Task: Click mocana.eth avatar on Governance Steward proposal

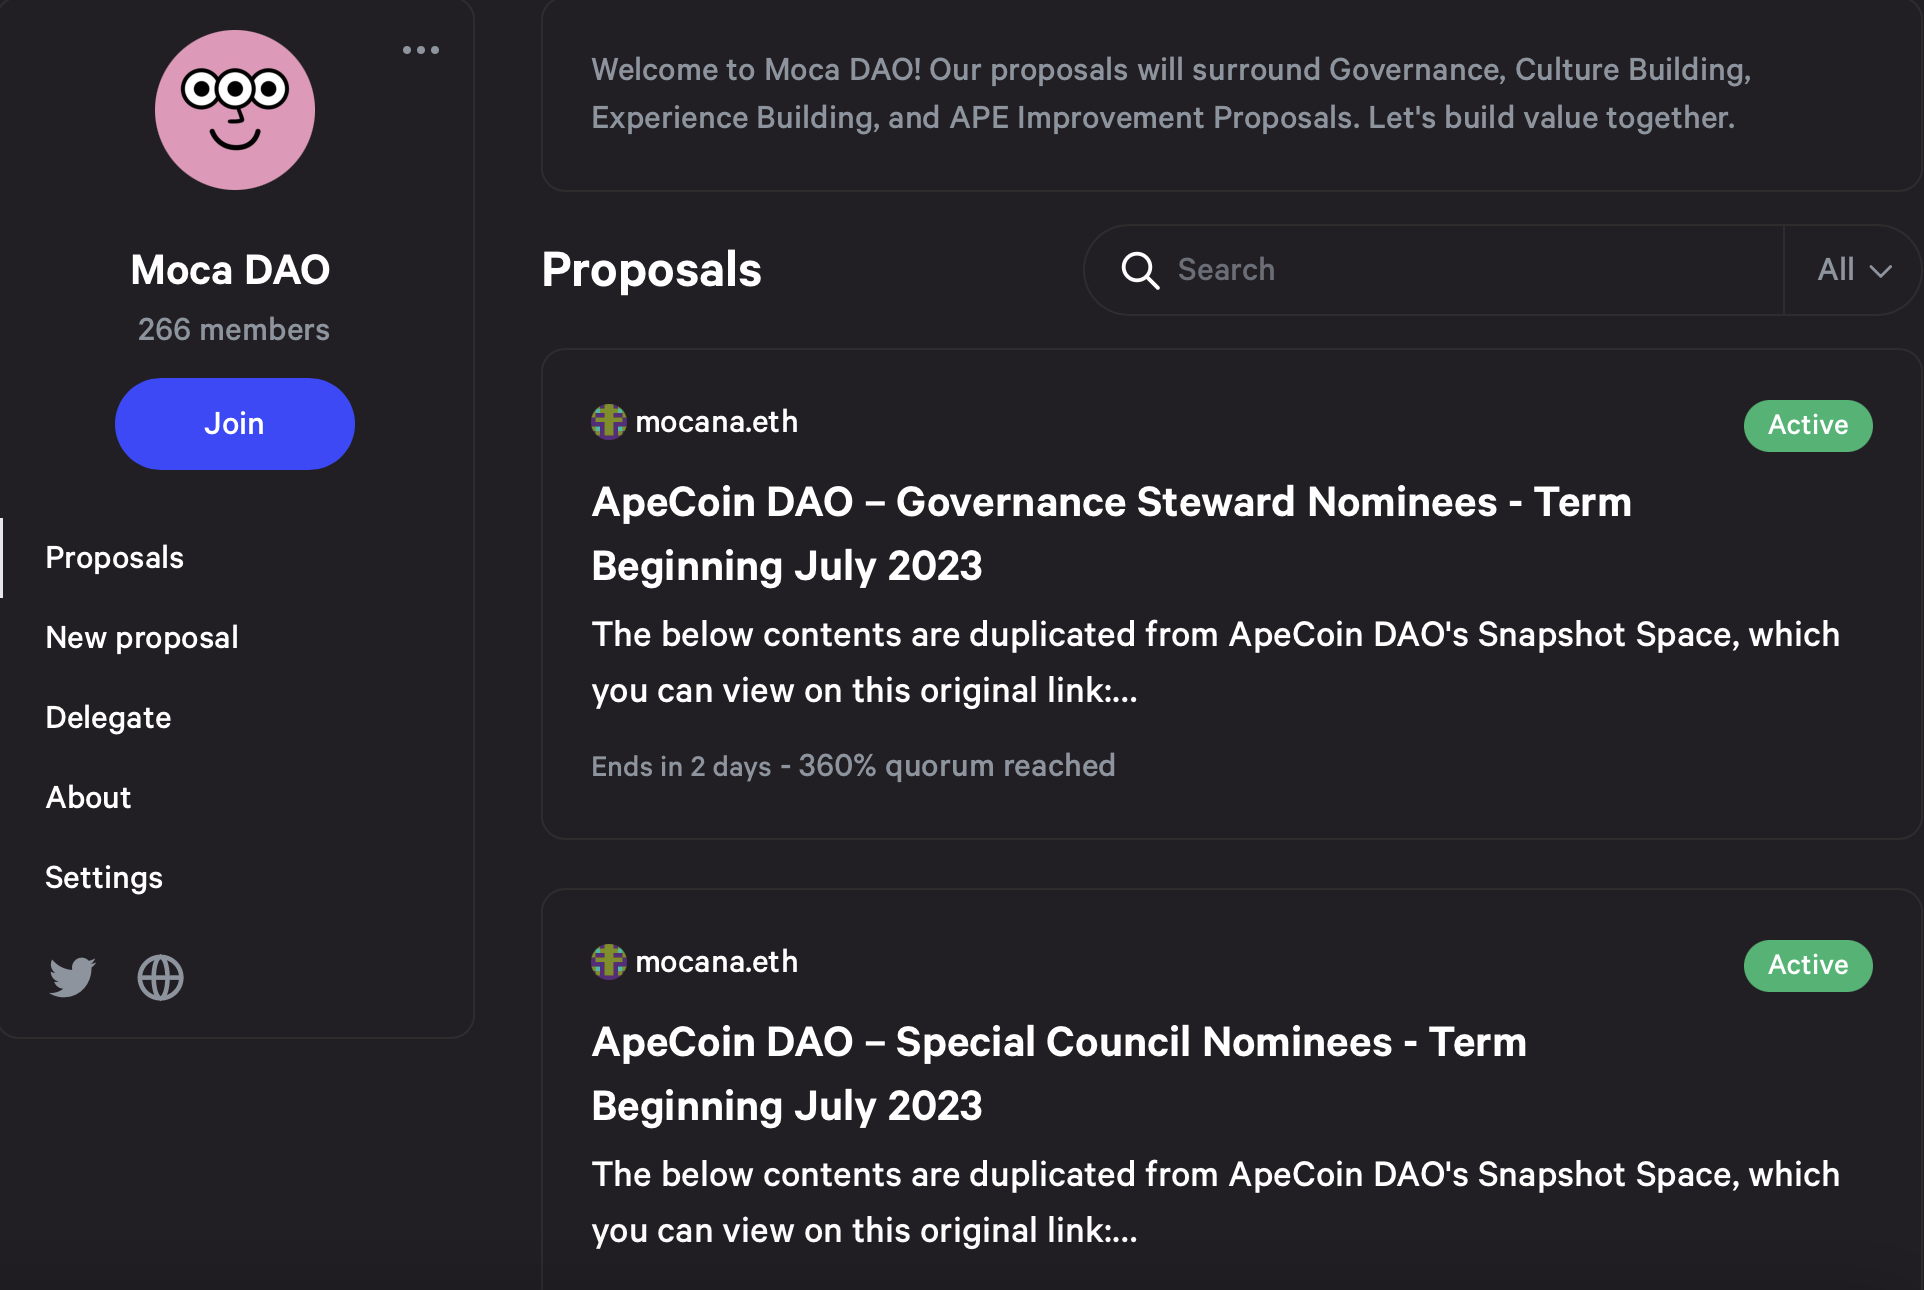Action: point(608,422)
